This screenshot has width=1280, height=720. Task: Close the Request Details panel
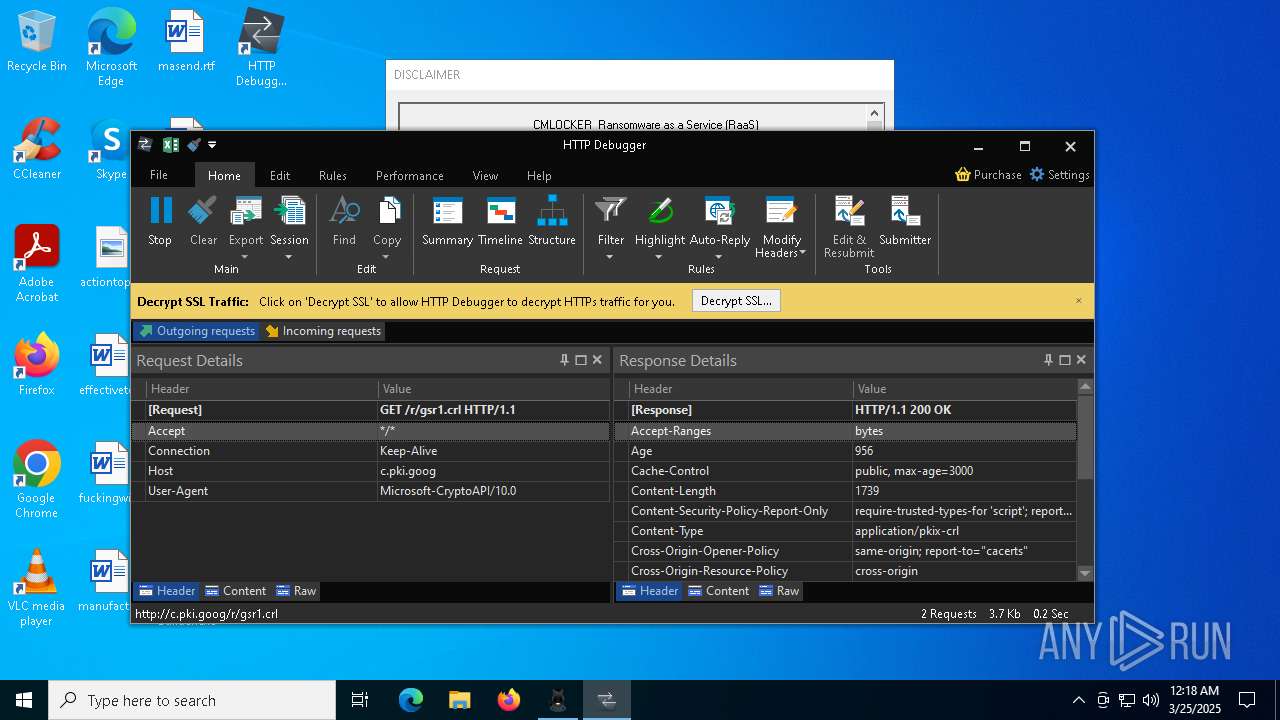597,360
